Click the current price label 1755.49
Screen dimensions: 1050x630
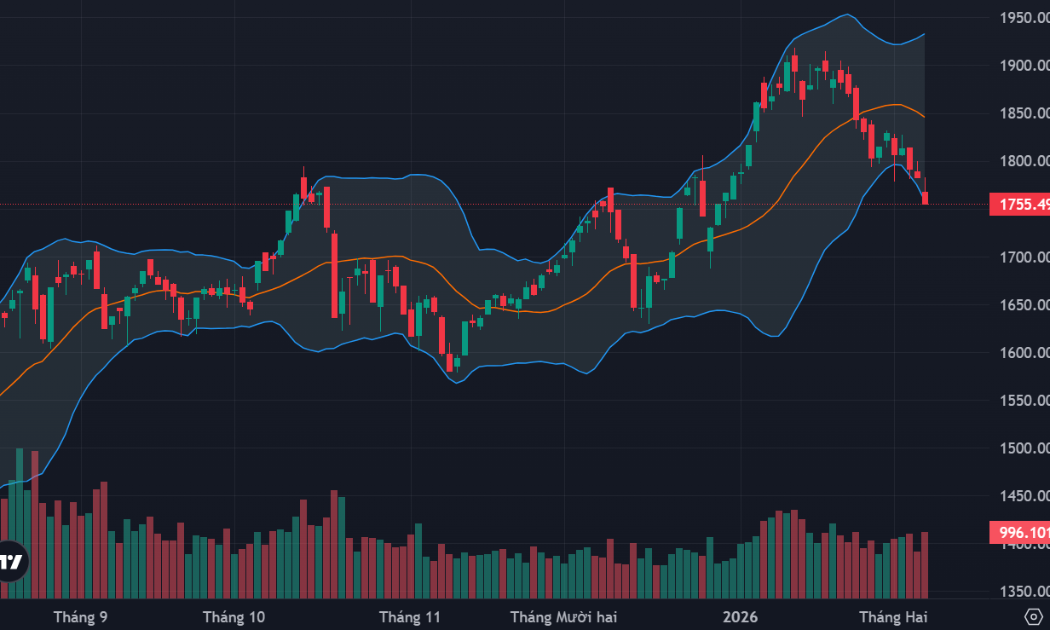tap(1019, 205)
